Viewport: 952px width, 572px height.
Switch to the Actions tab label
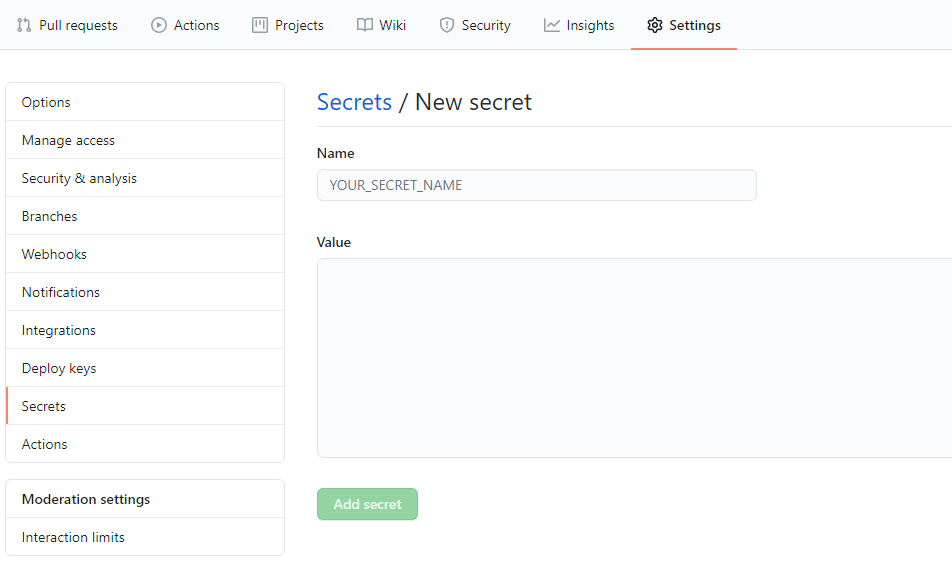pos(197,26)
